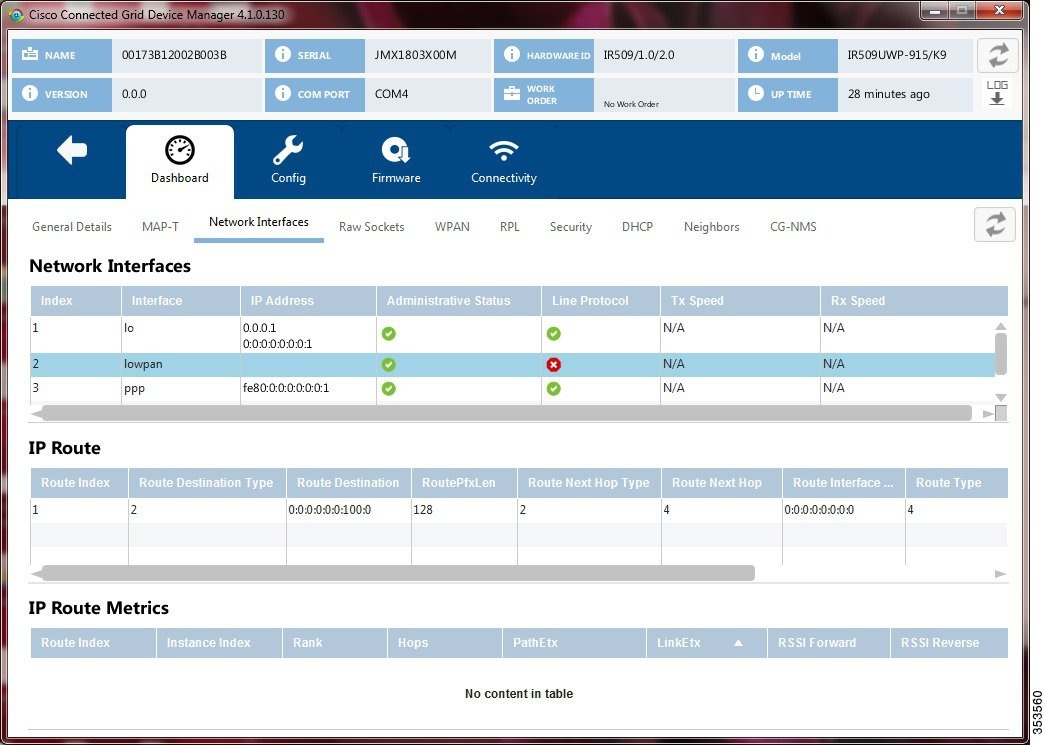Click lo row administrative status green check
Viewport: 1045px width, 745px height.
click(389, 334)
